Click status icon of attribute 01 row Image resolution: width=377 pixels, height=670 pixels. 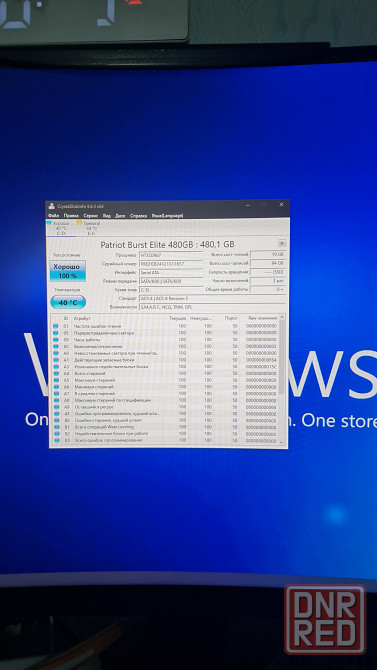click(56, 326)
